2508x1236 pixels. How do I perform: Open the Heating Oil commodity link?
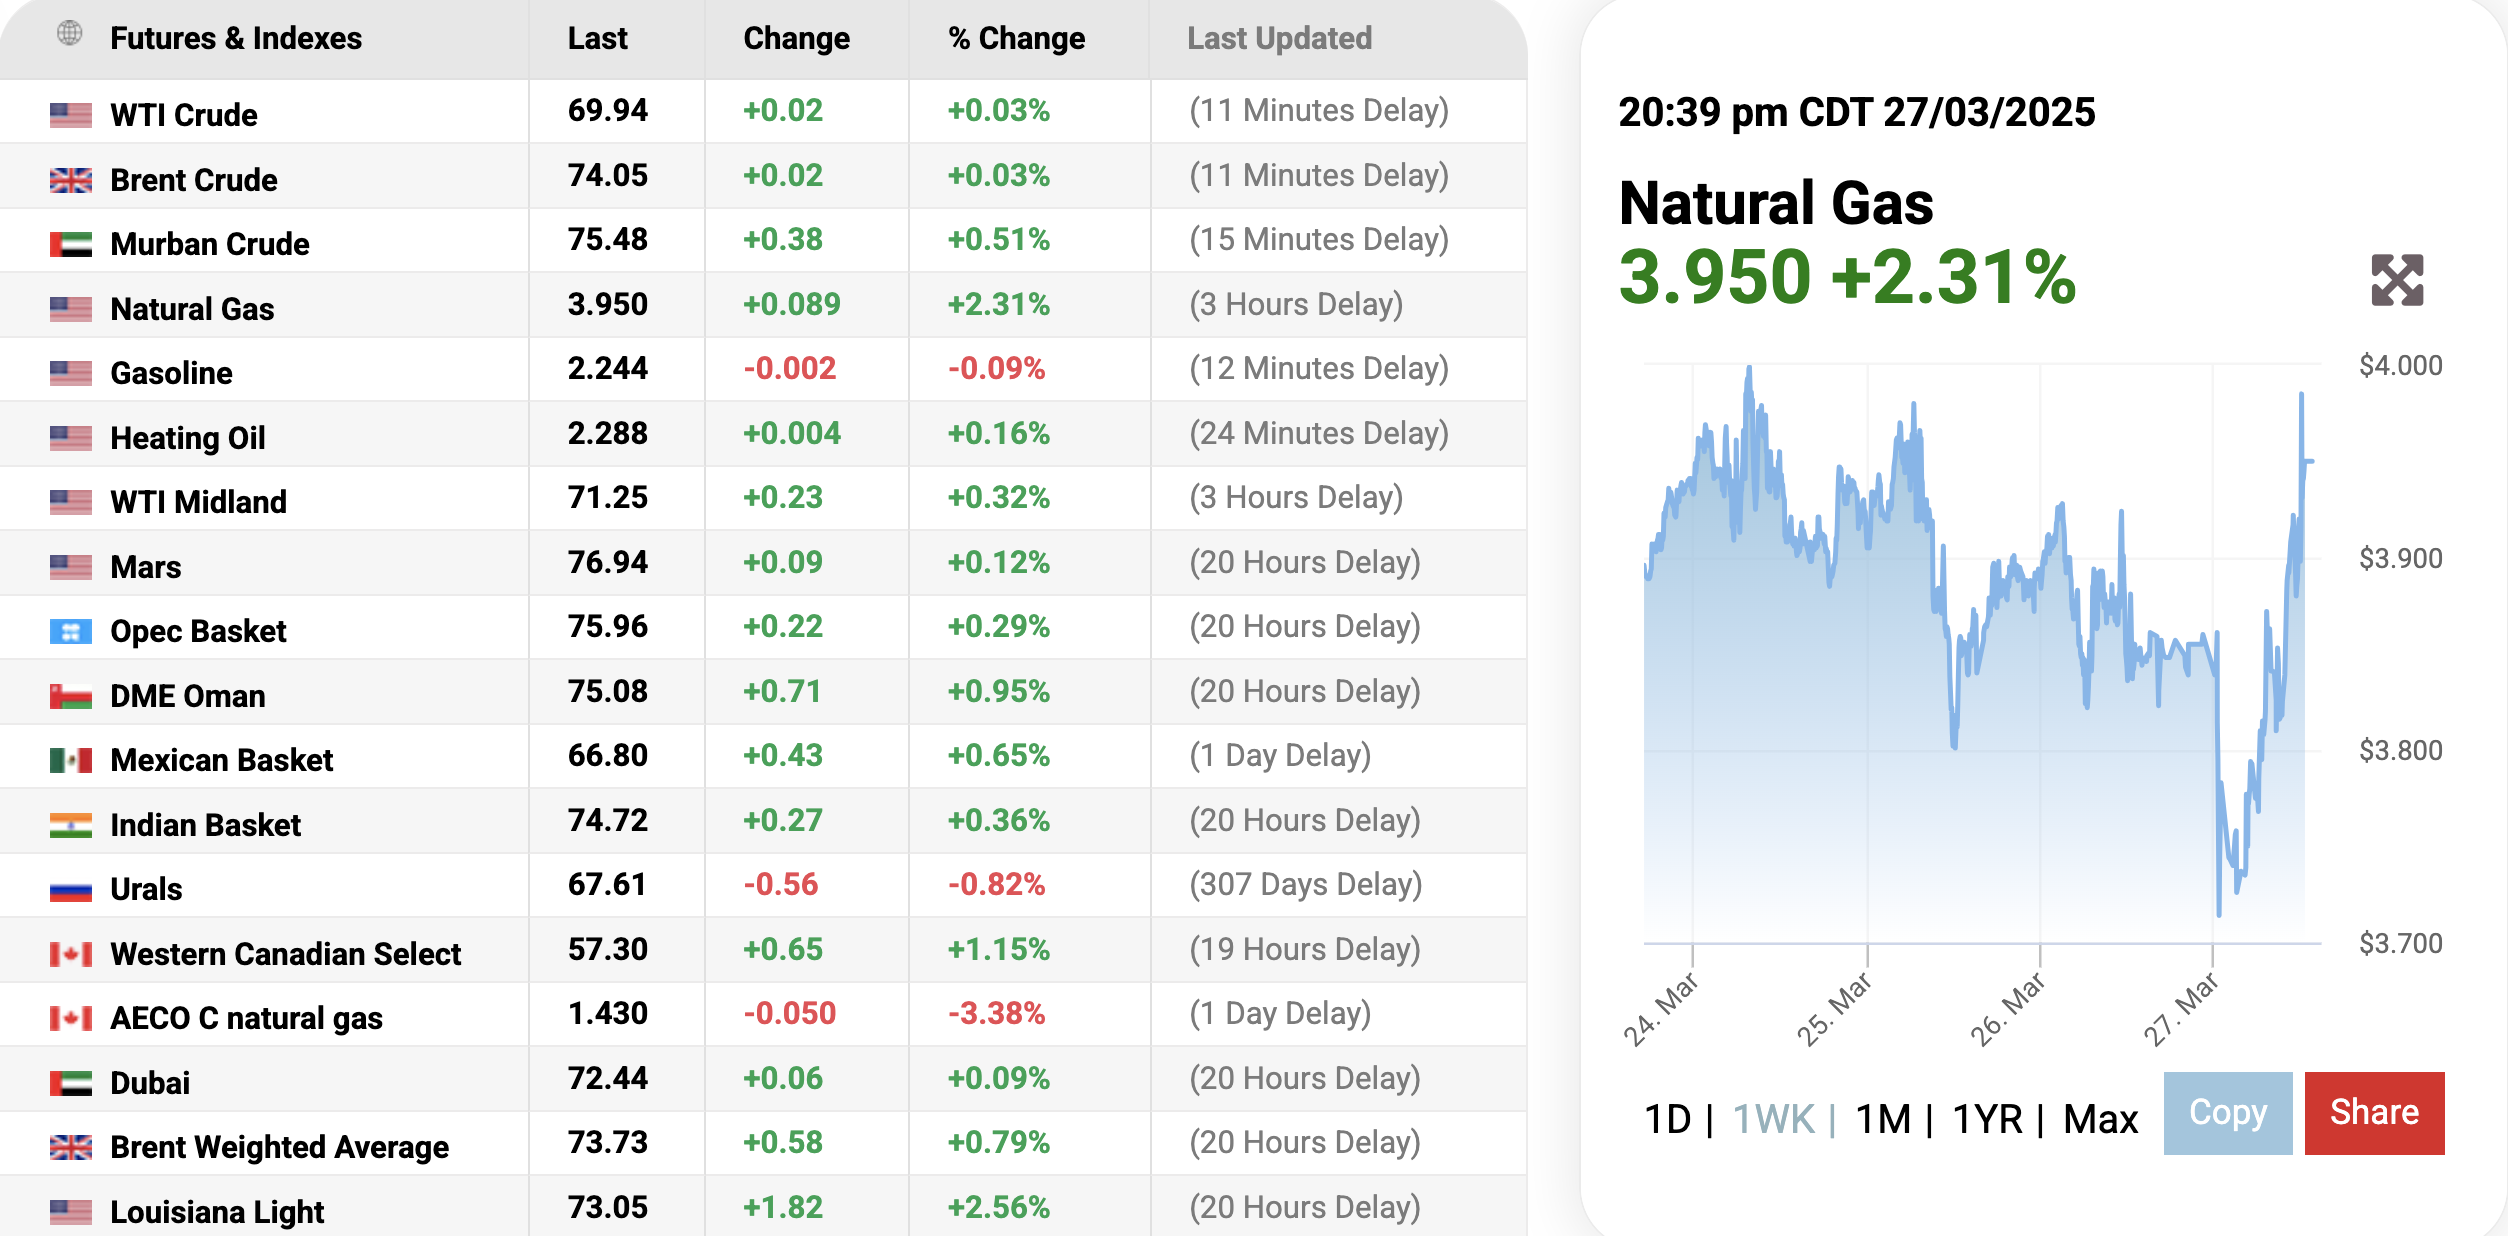point(187,438)
